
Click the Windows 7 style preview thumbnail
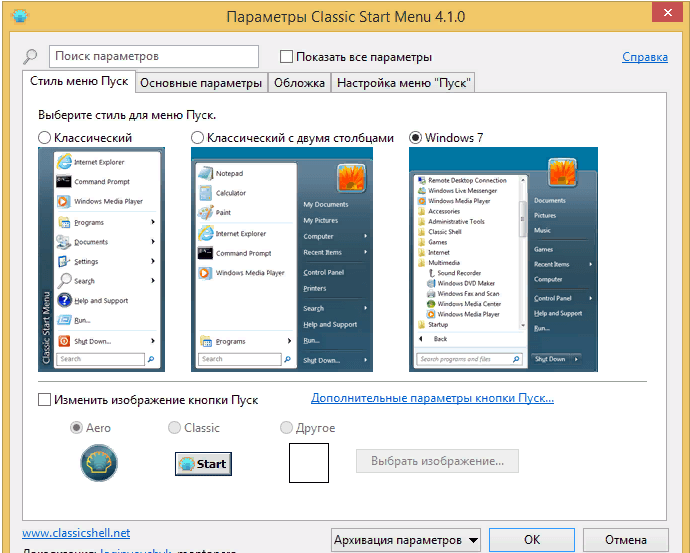(503, 260)
